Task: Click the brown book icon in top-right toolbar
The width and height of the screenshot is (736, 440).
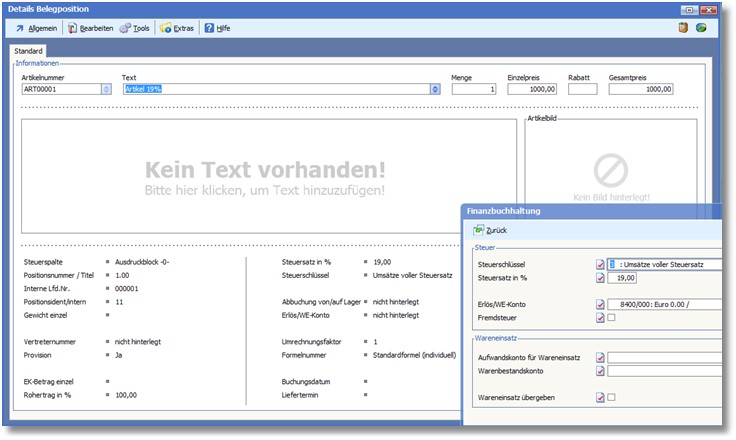Action: pyautogui.click(x=682, y=28)
